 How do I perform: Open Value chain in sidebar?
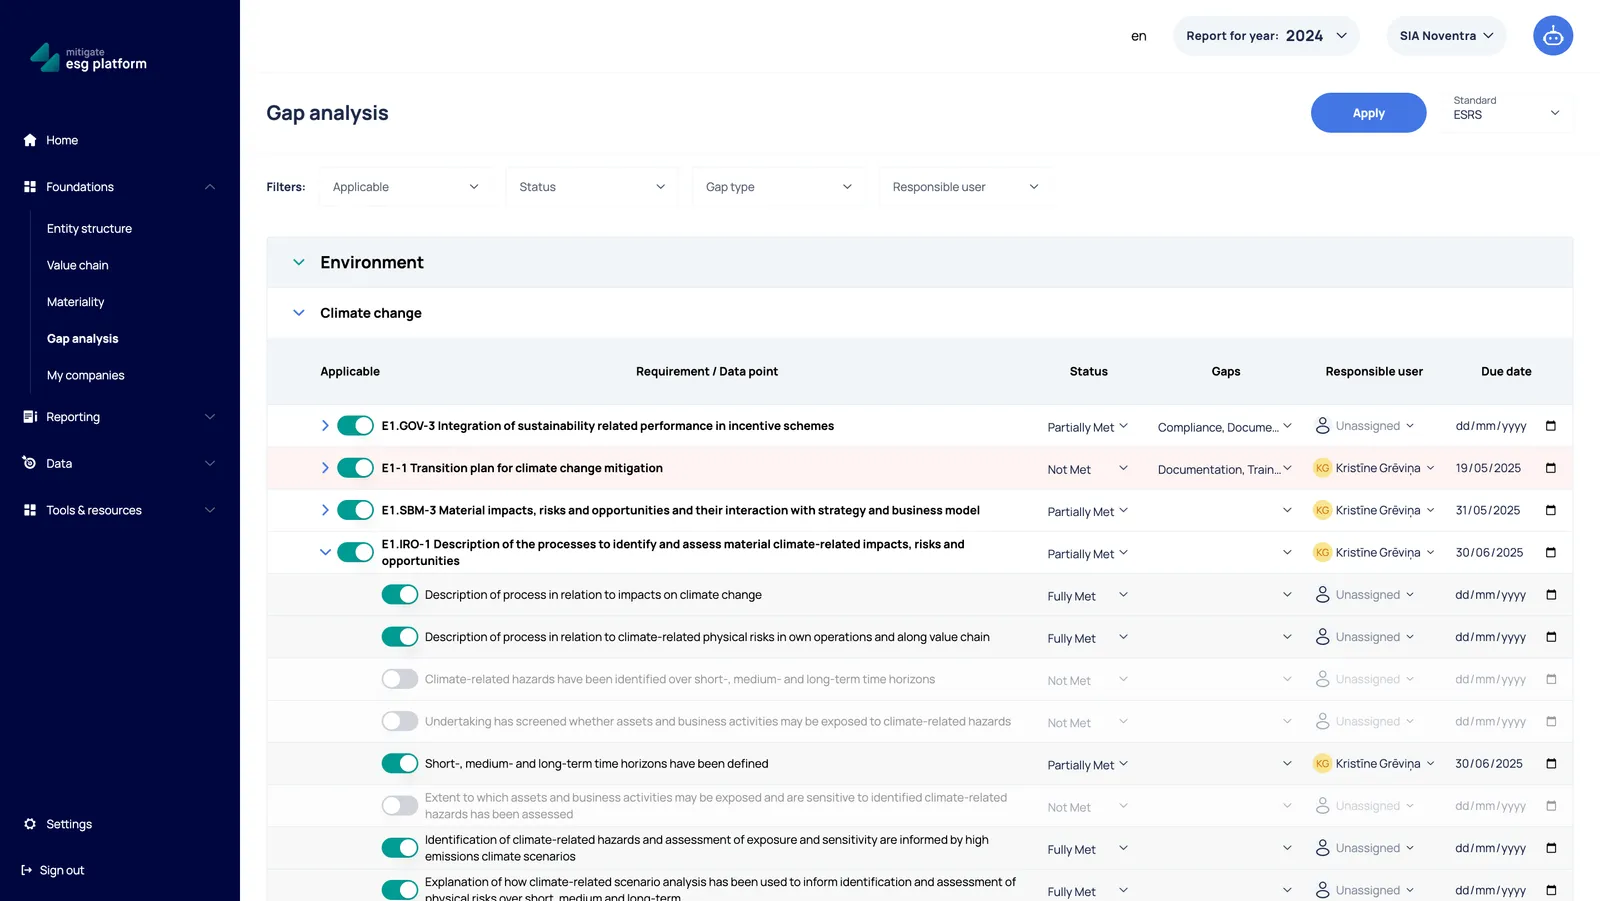pos(78,265)
